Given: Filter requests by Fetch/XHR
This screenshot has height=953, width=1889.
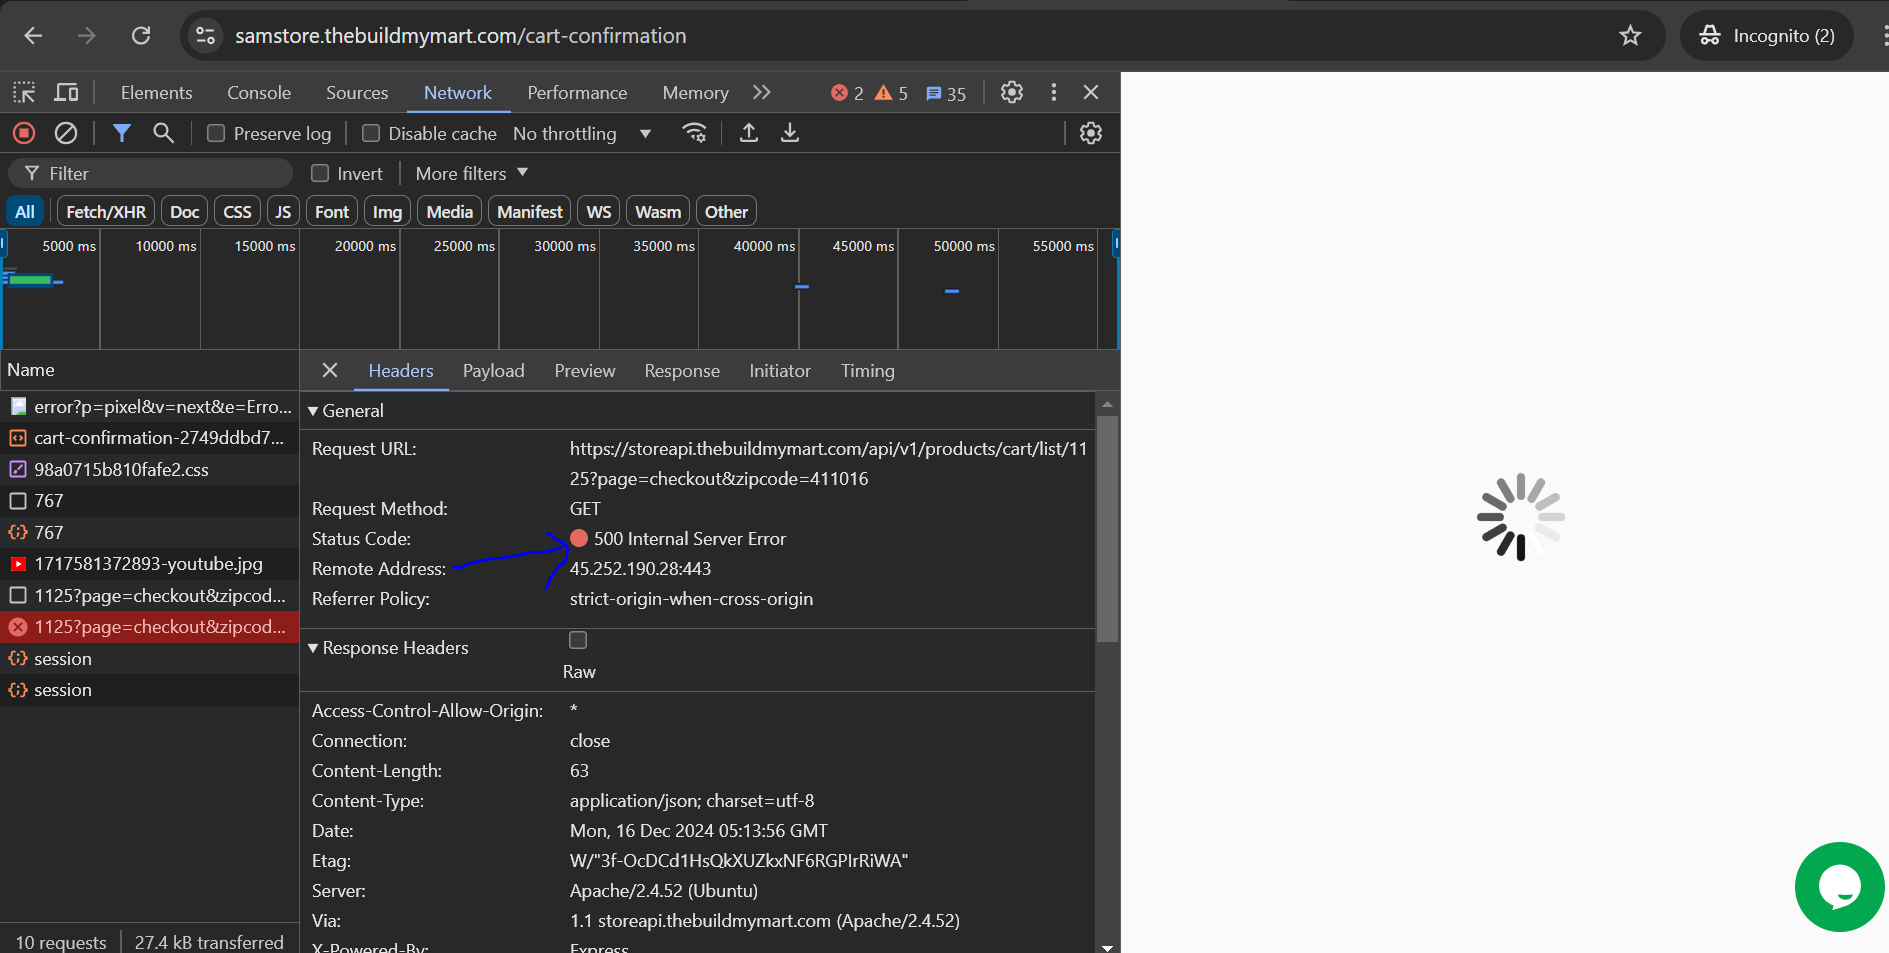Looking at the screenshot, I should click(106, 211).
